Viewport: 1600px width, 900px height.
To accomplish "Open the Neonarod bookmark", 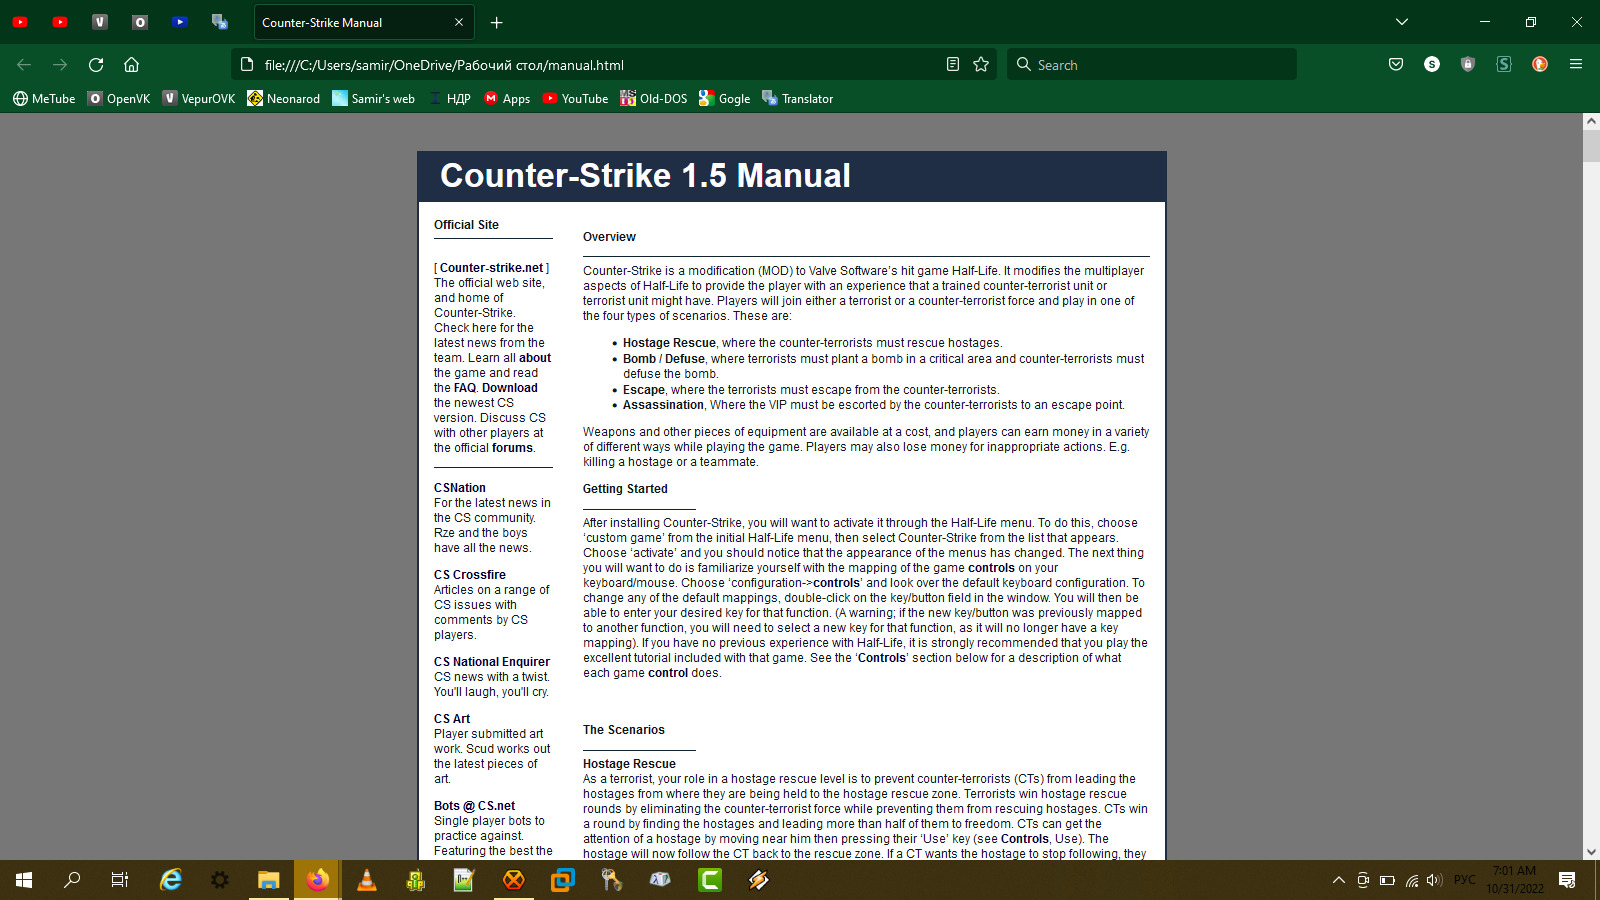I will [x=283, y=98].
